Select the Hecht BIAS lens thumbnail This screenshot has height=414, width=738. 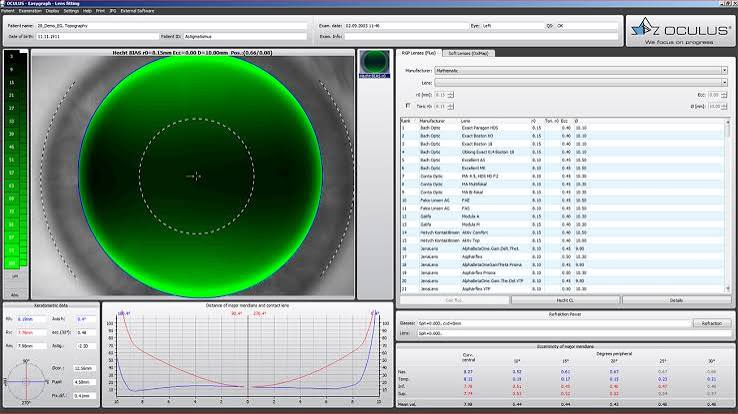coord(375,64)
